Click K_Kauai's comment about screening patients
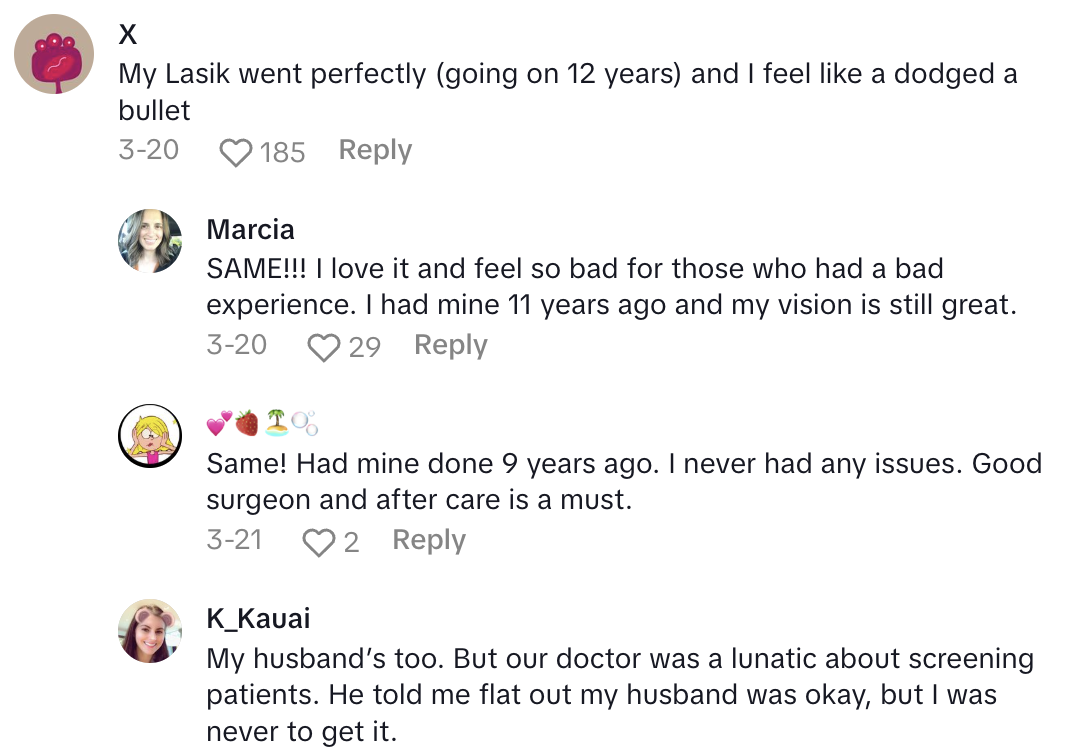This screenshot has width=1066, height=752. pos(600,694)
